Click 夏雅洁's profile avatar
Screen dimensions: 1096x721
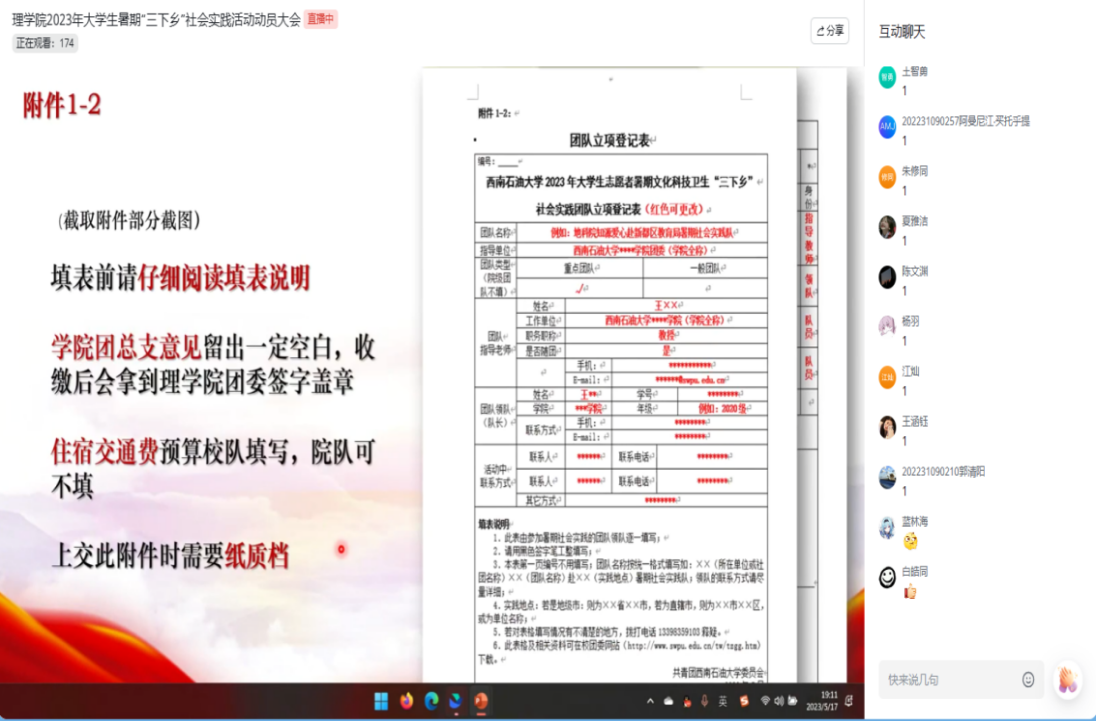[887, 227]
